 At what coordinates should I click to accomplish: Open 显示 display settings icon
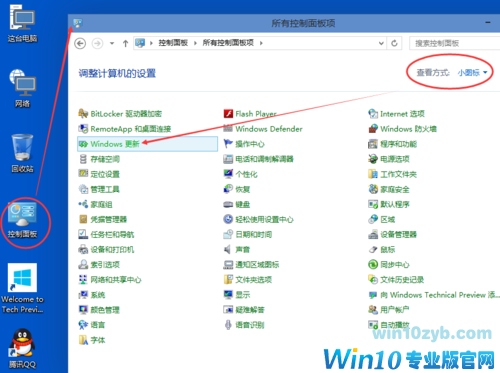pos(228,294)
